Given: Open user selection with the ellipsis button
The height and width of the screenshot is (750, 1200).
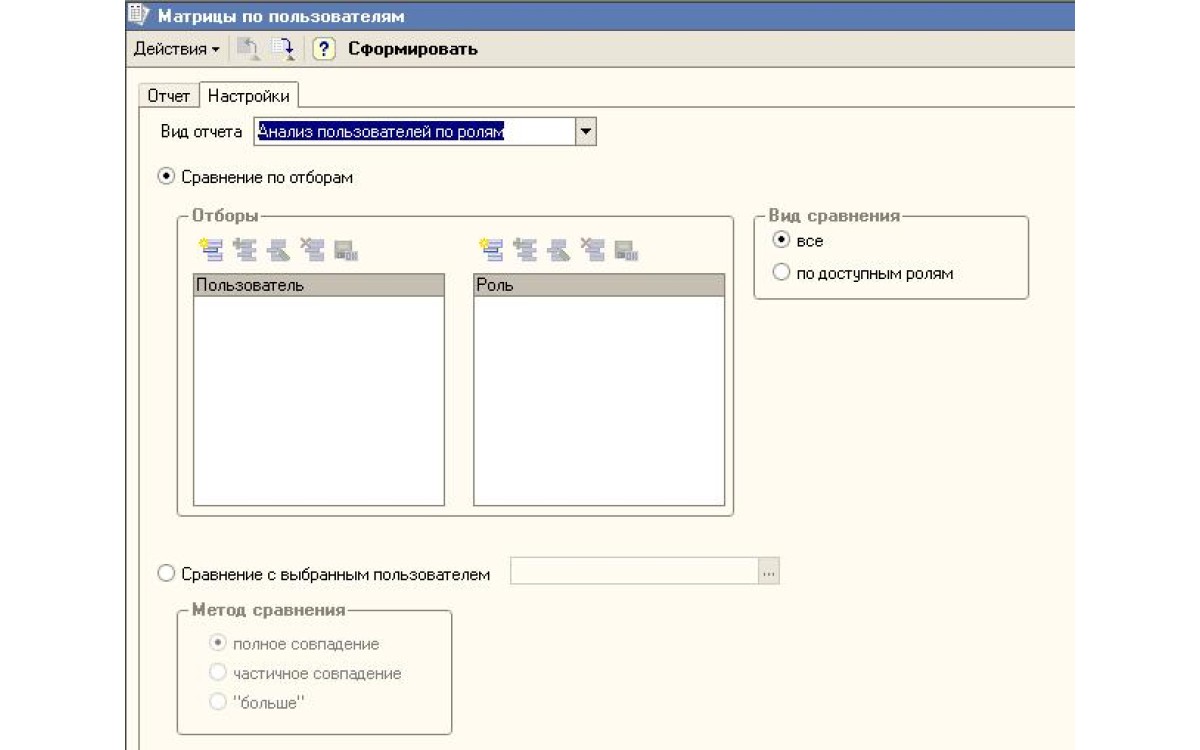Looking at the screenshot, I should (768, 572).
